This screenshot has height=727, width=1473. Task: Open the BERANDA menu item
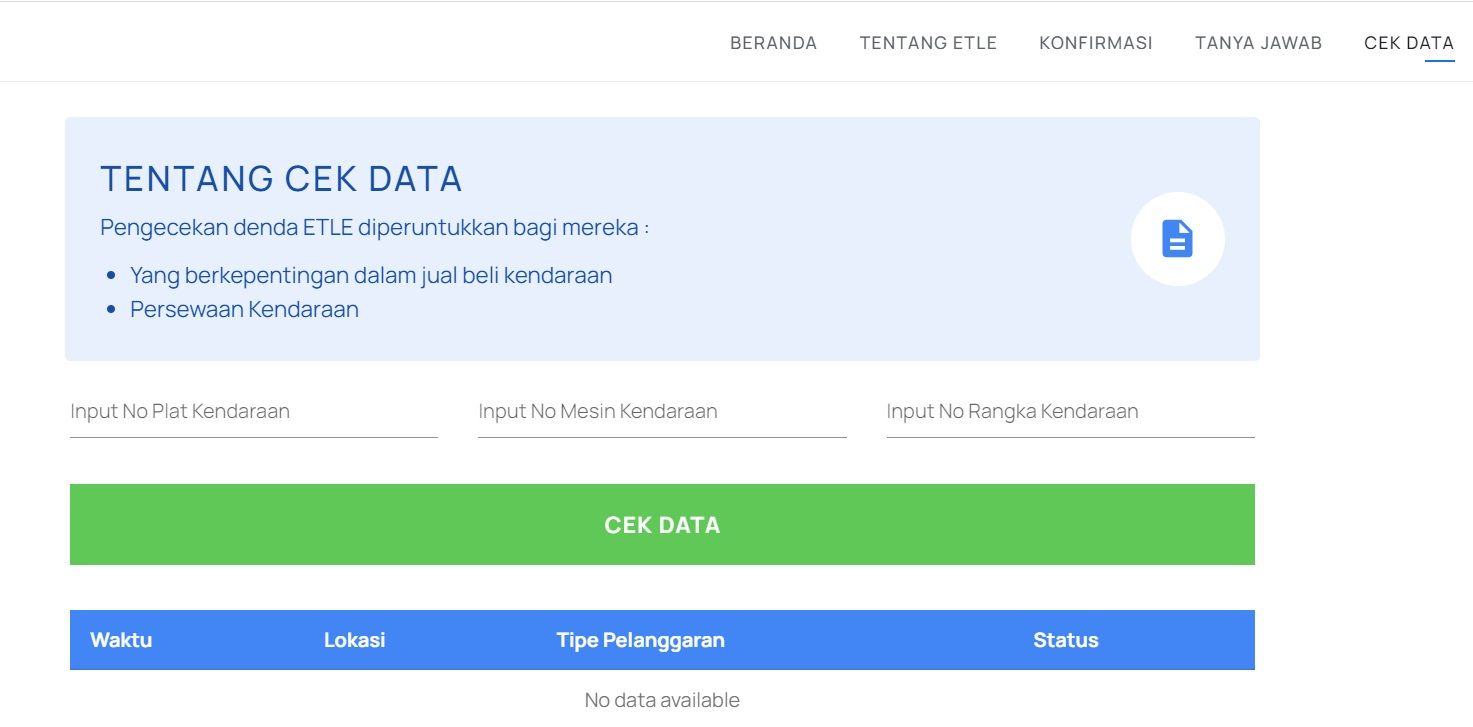[x=773, y=43]
